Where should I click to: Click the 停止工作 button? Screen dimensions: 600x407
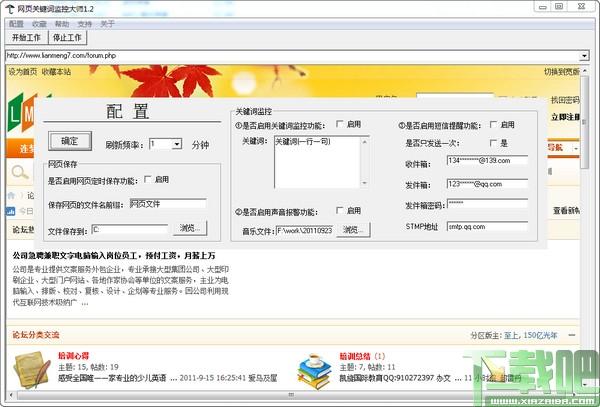coord(67,37)
